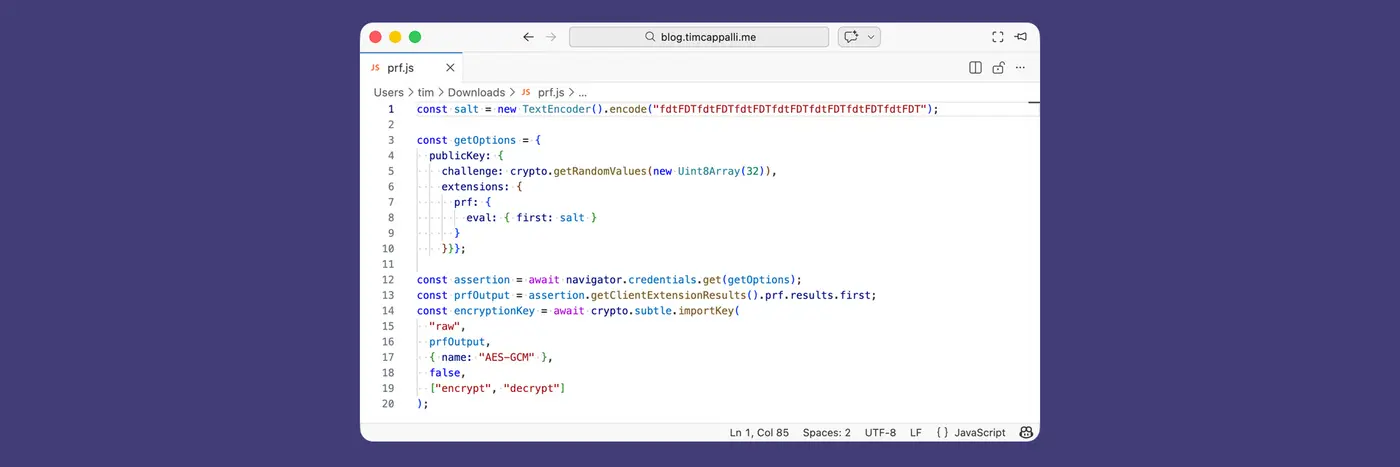Expand the dropdown arrow beside Copilot chat
Viewport: 1400px width, 467px height.
(x=872, y=37)
